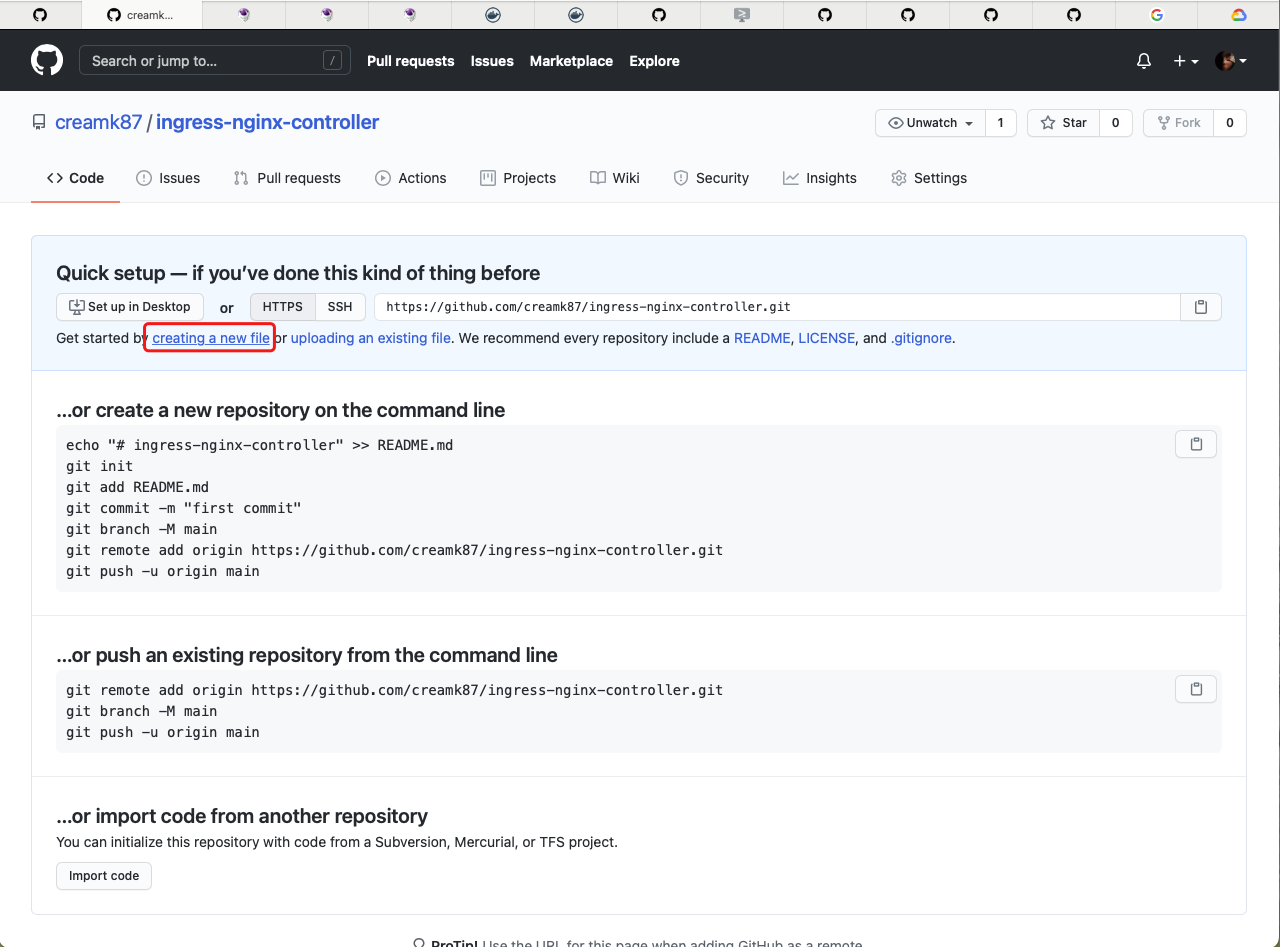The height and width of the screenshot is (947, 1280).
Task: Focus the Search or jump to field
Action: (215, 61)
